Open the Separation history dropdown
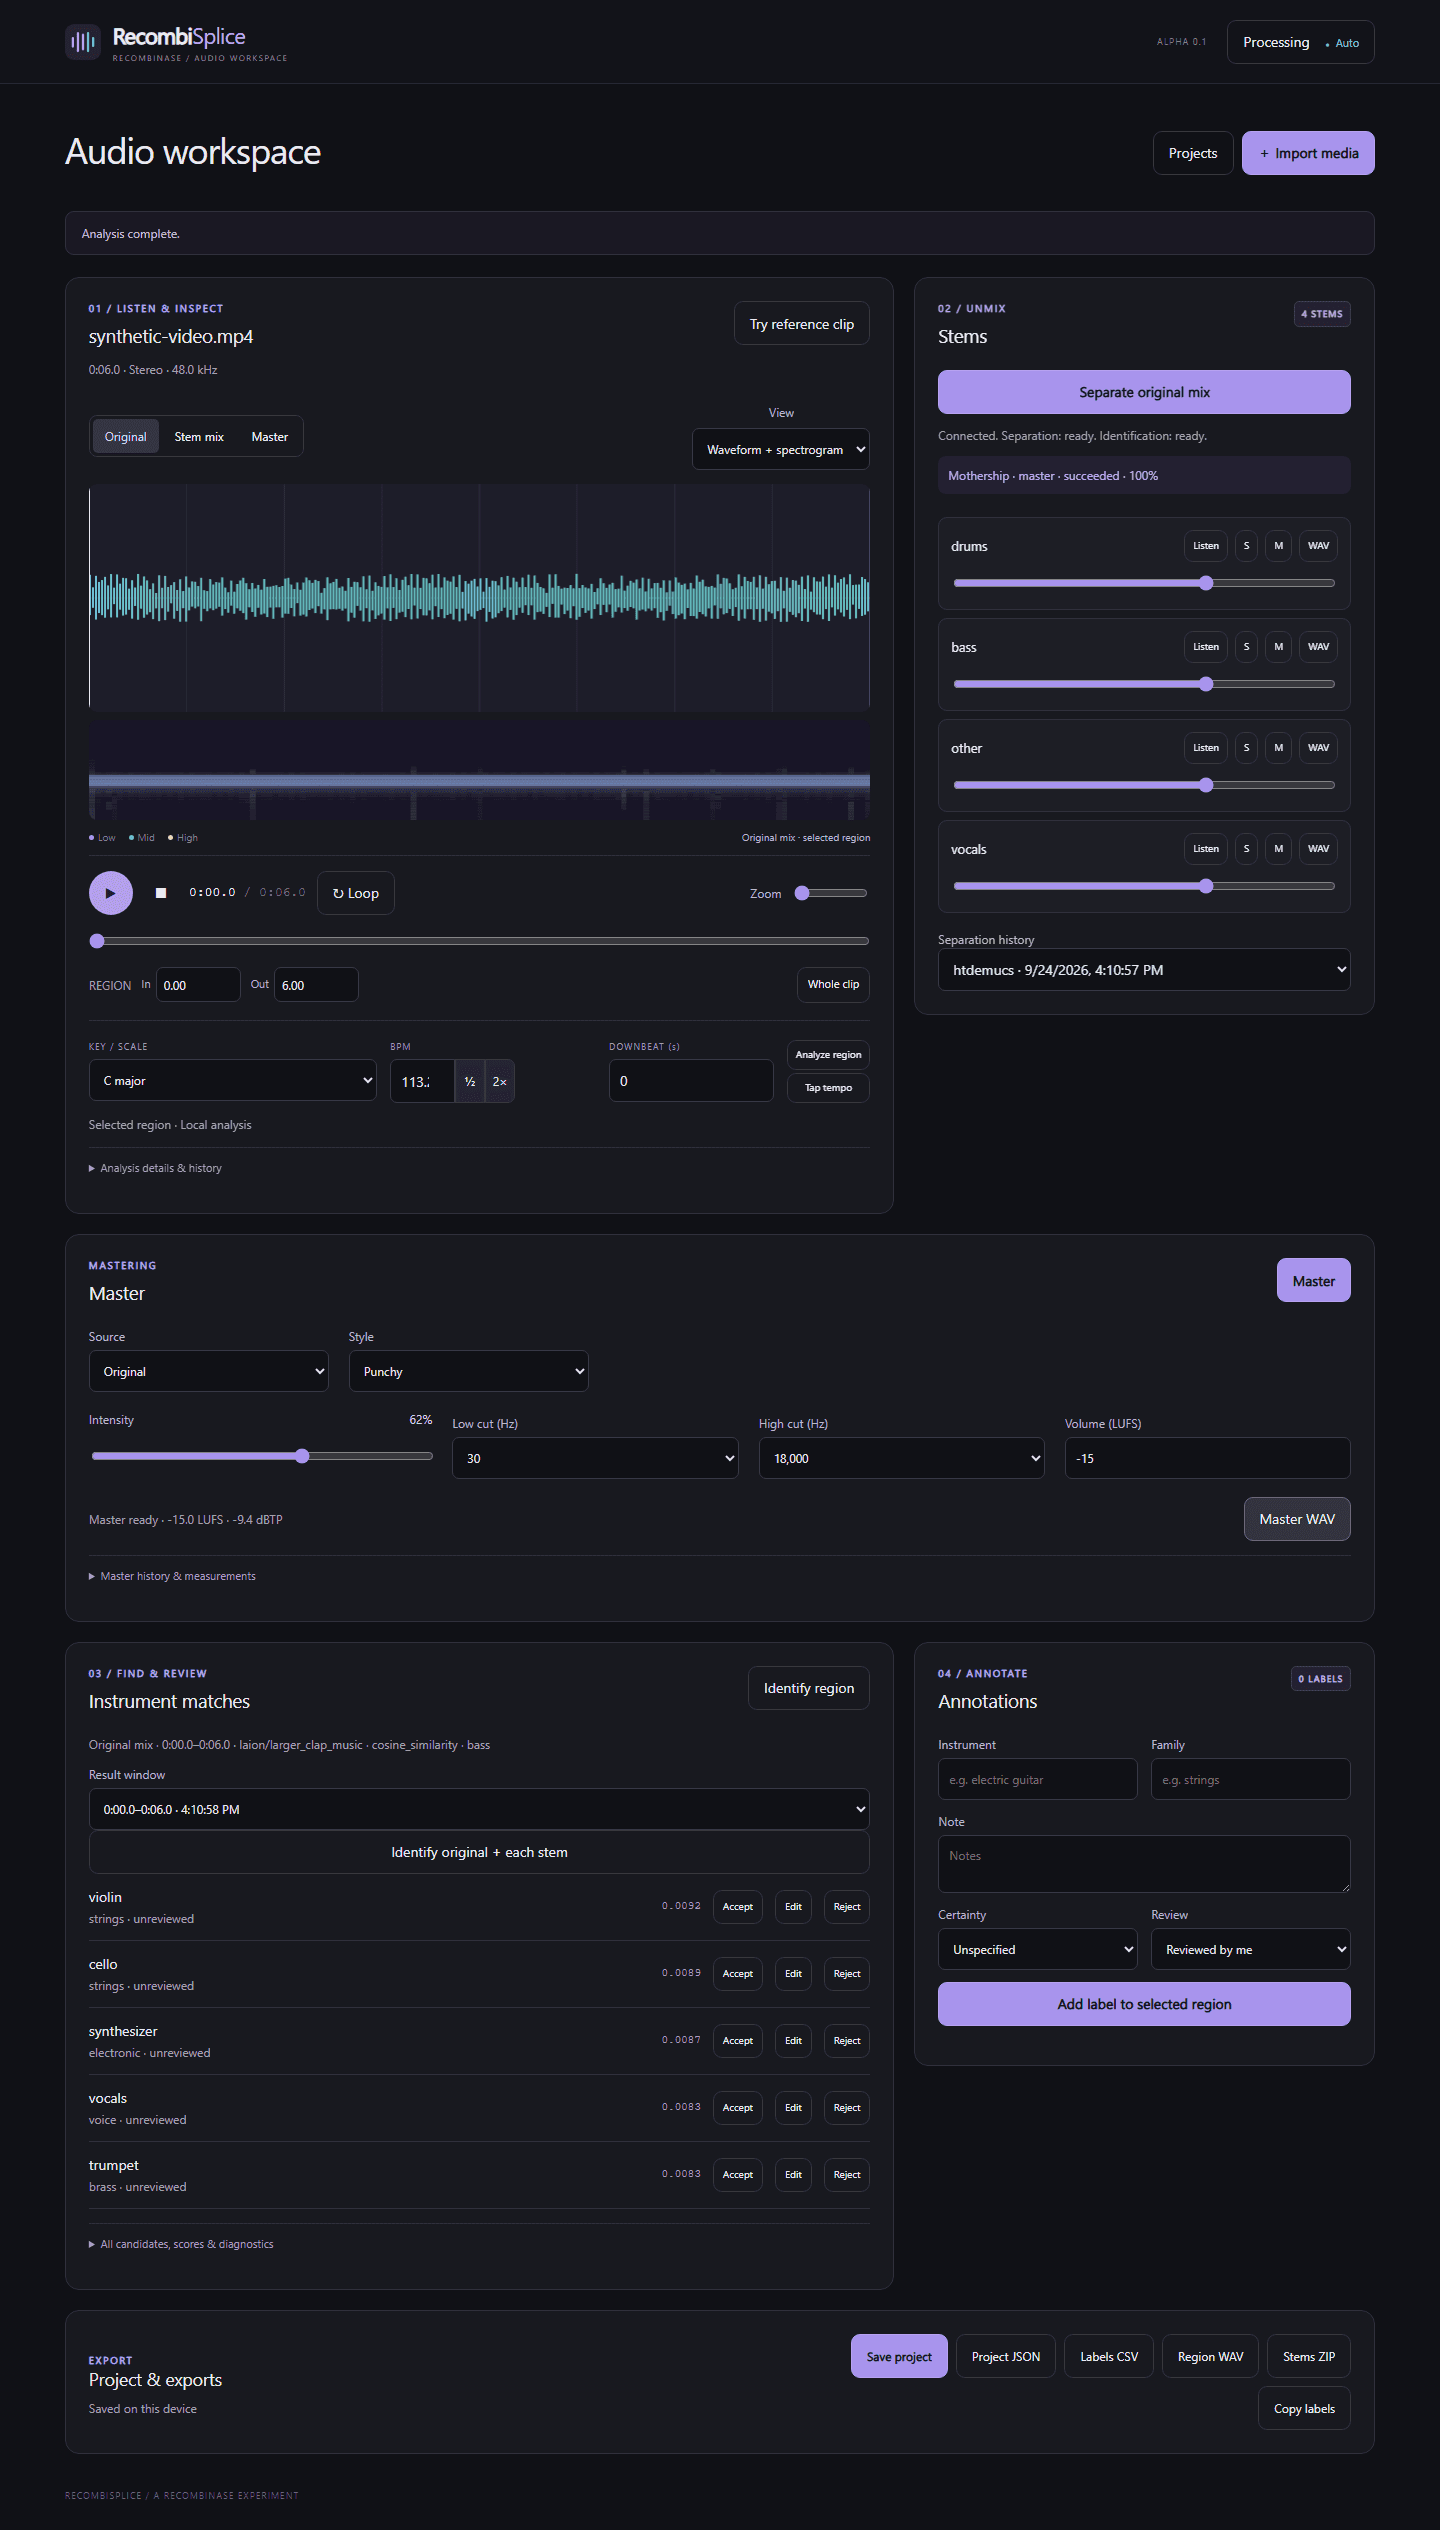Viewport: 1440px width, 2530px height. [1144, 970]
